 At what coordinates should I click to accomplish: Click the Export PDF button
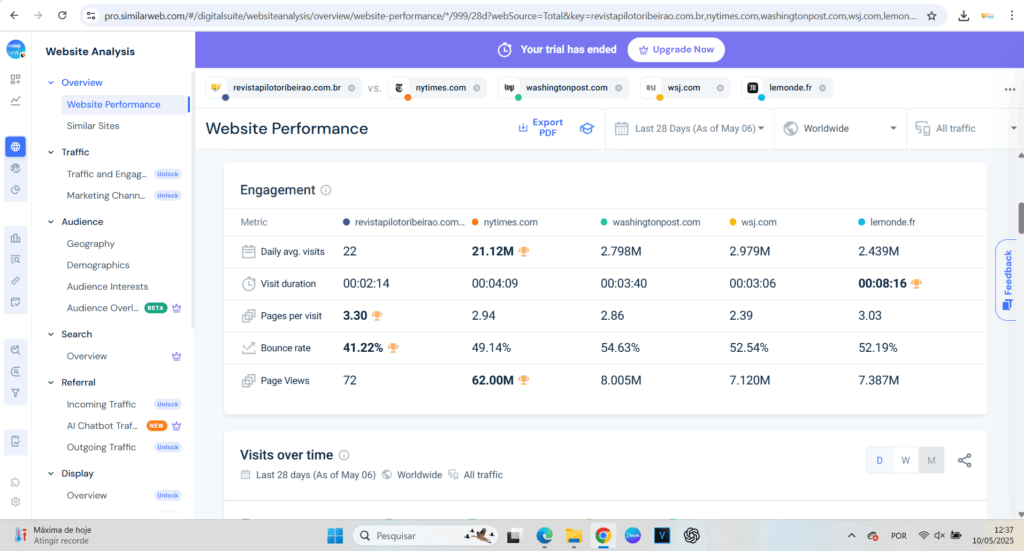click(x=540, y=128)
